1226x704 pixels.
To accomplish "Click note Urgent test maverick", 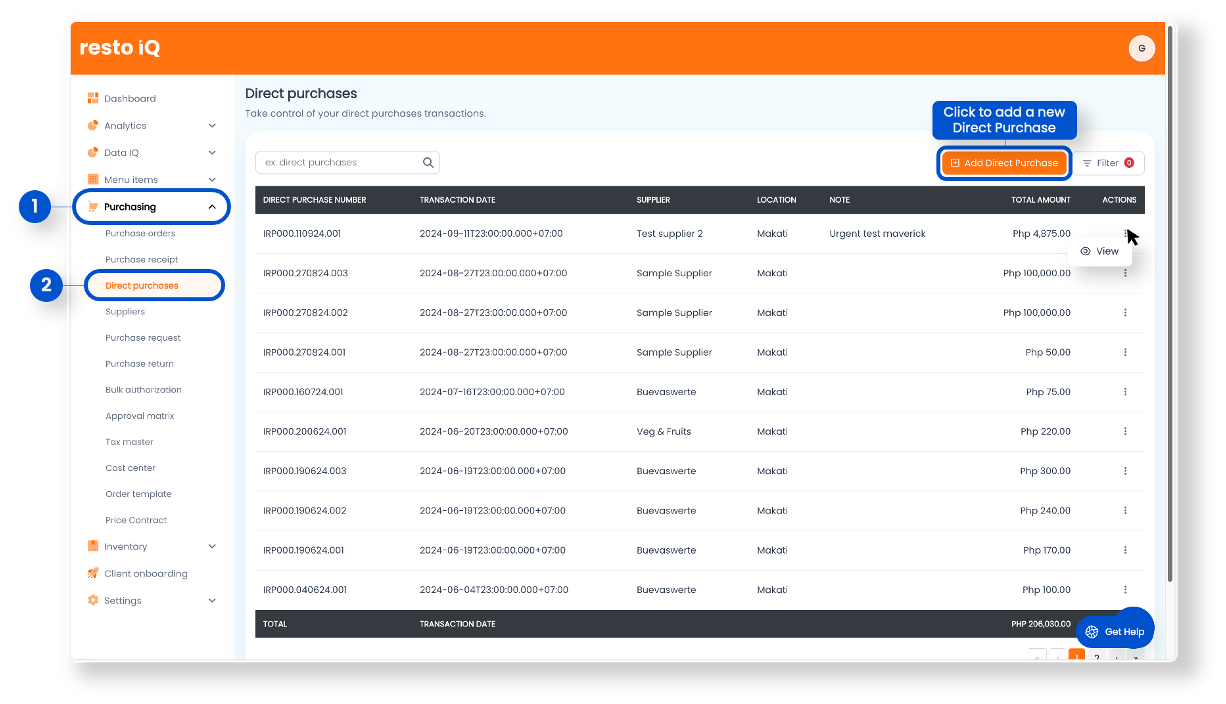I will 877,234.
